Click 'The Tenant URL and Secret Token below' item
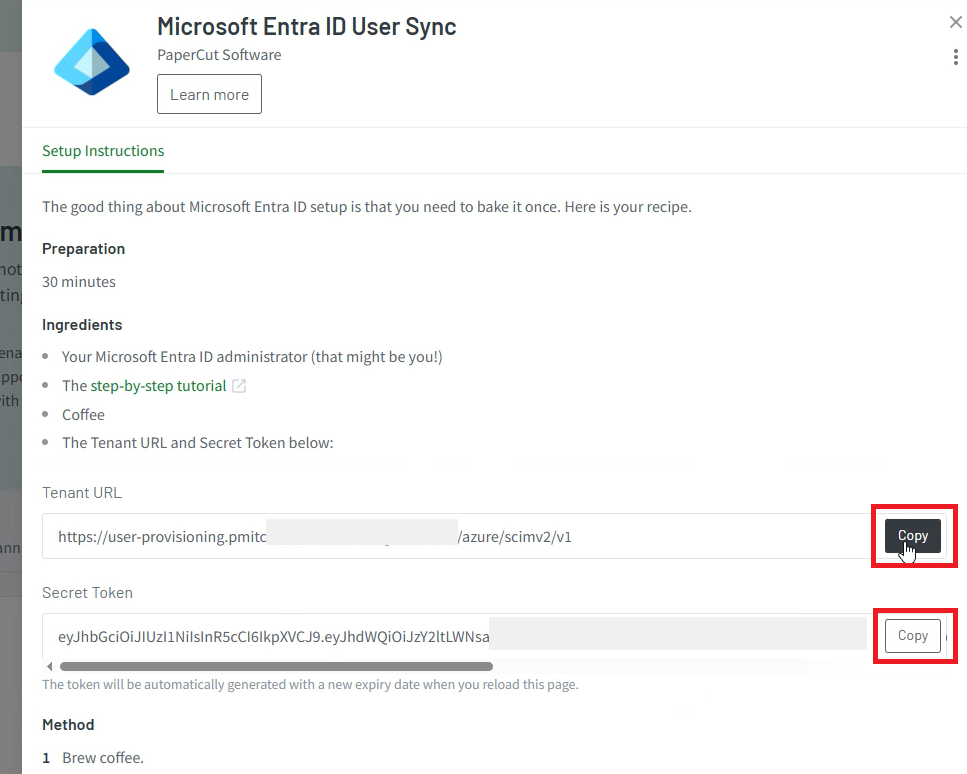 [197, 443]
